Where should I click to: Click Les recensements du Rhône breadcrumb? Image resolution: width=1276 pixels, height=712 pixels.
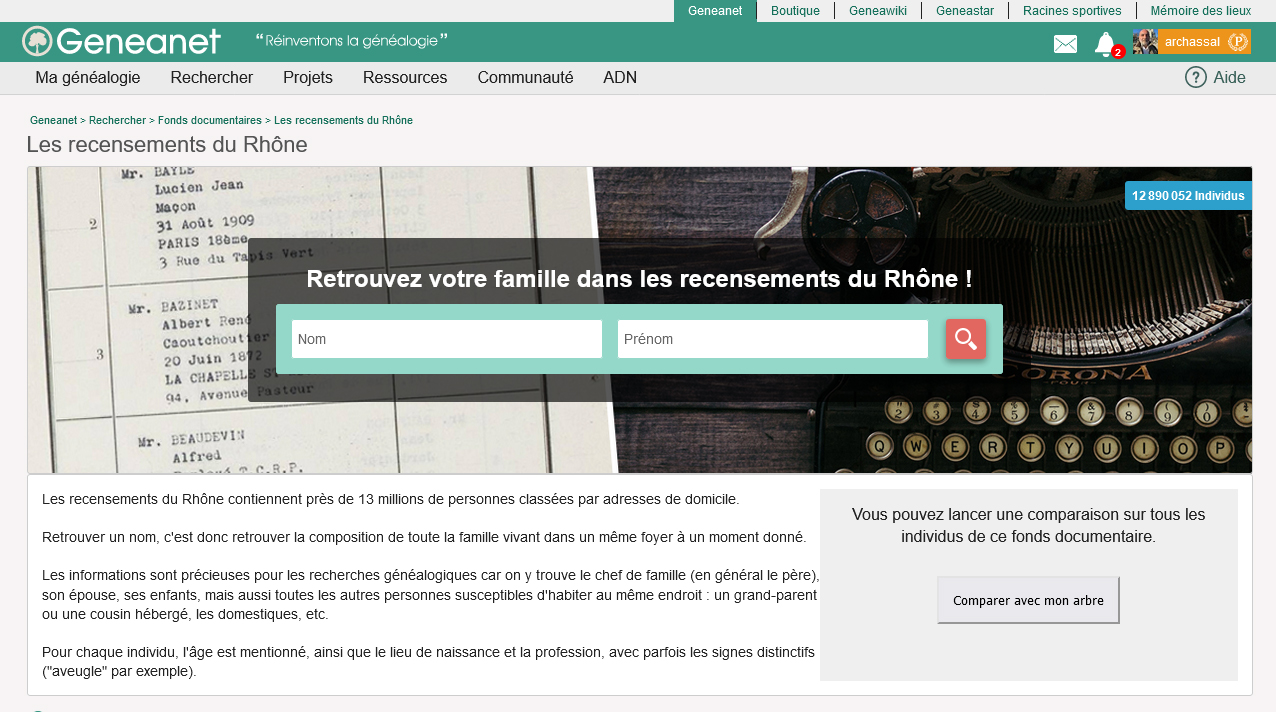343,120
